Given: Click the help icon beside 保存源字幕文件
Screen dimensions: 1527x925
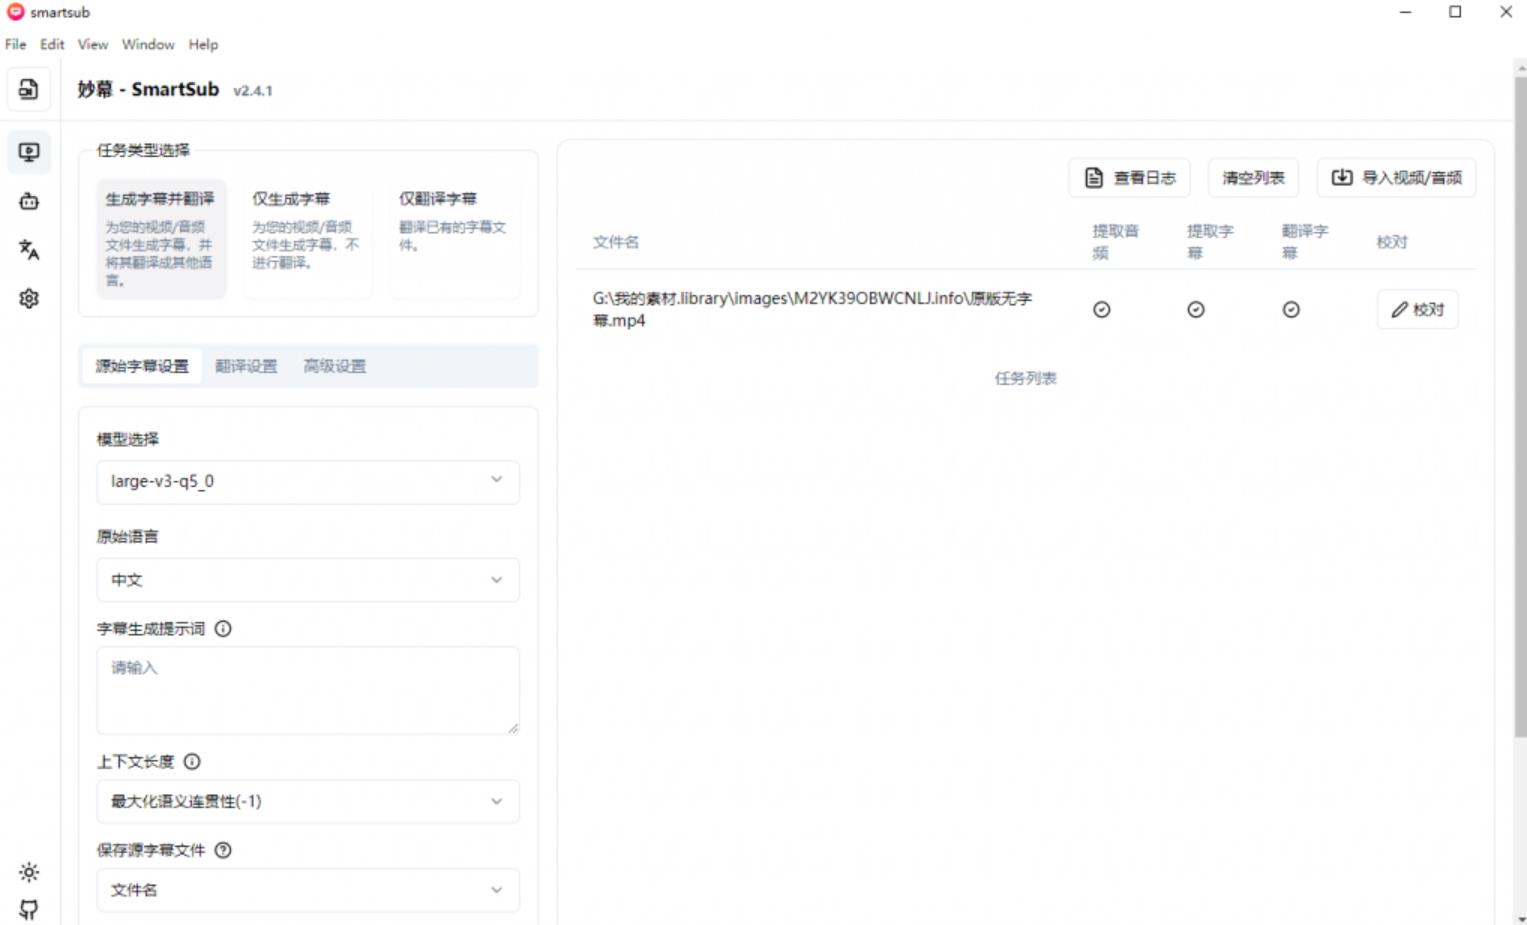Looking at the screenshot, I should pyautogui.click(x=223, y=850).
